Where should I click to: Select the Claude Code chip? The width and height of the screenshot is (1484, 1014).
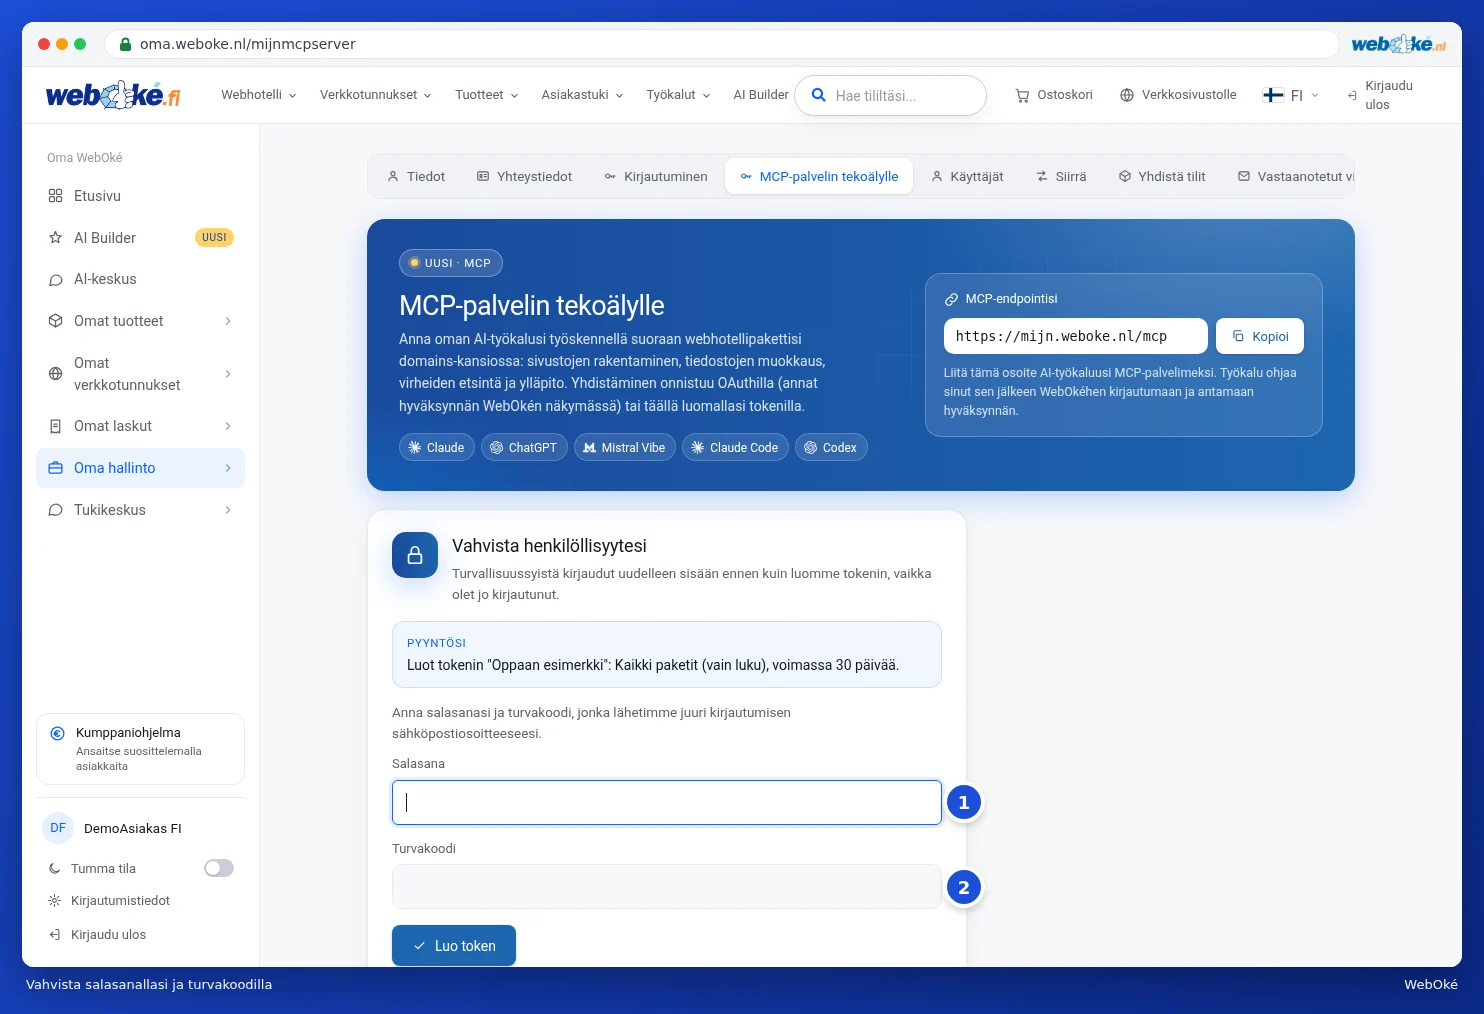pyautogui.click(x=735, y=447)
